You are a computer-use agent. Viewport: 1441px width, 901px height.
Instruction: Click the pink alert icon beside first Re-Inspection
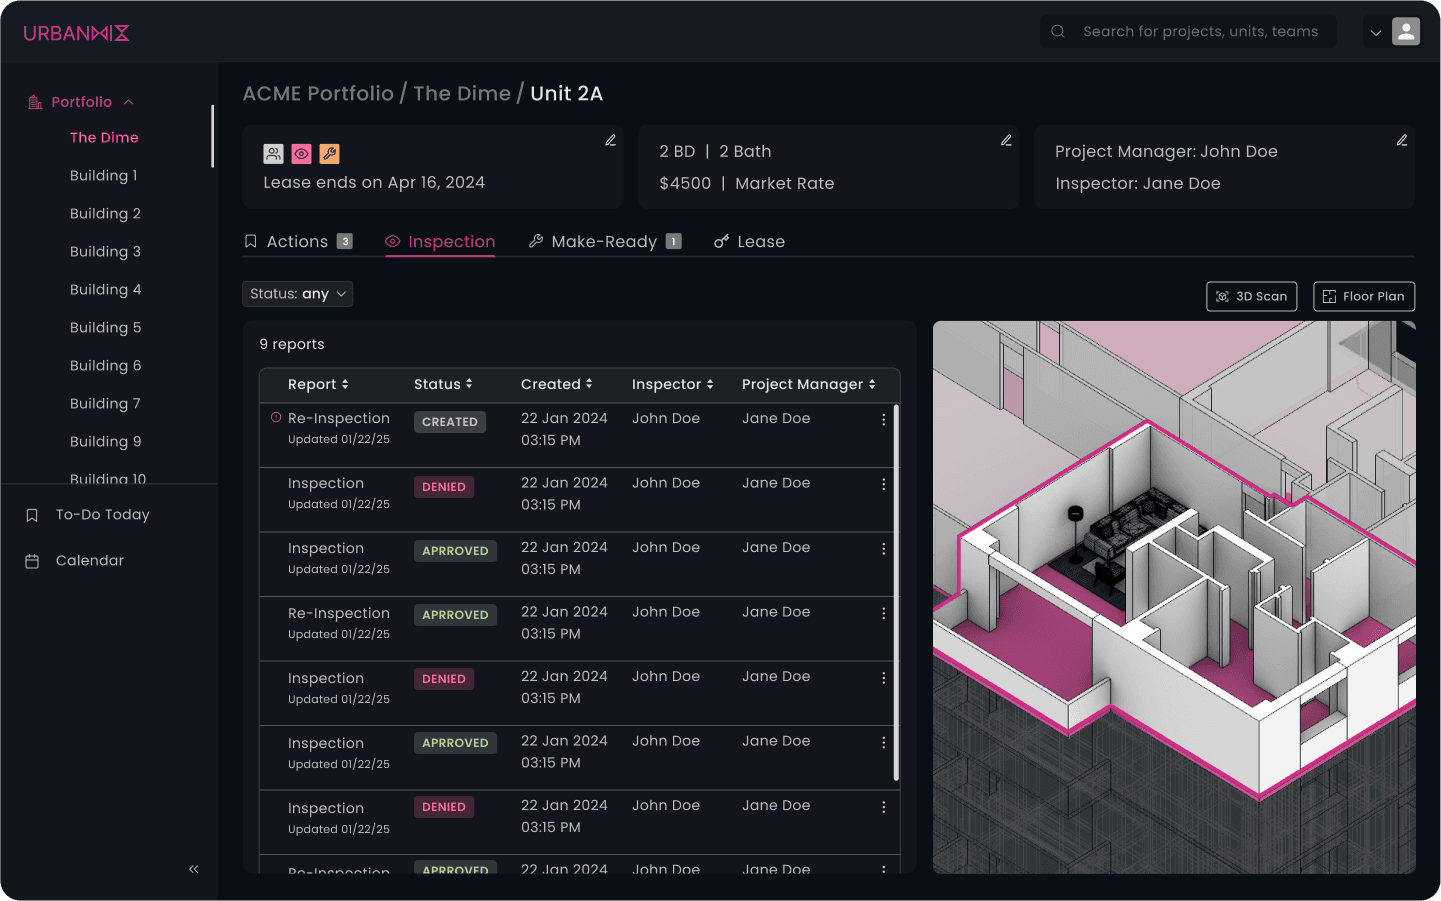pos(276,418)
